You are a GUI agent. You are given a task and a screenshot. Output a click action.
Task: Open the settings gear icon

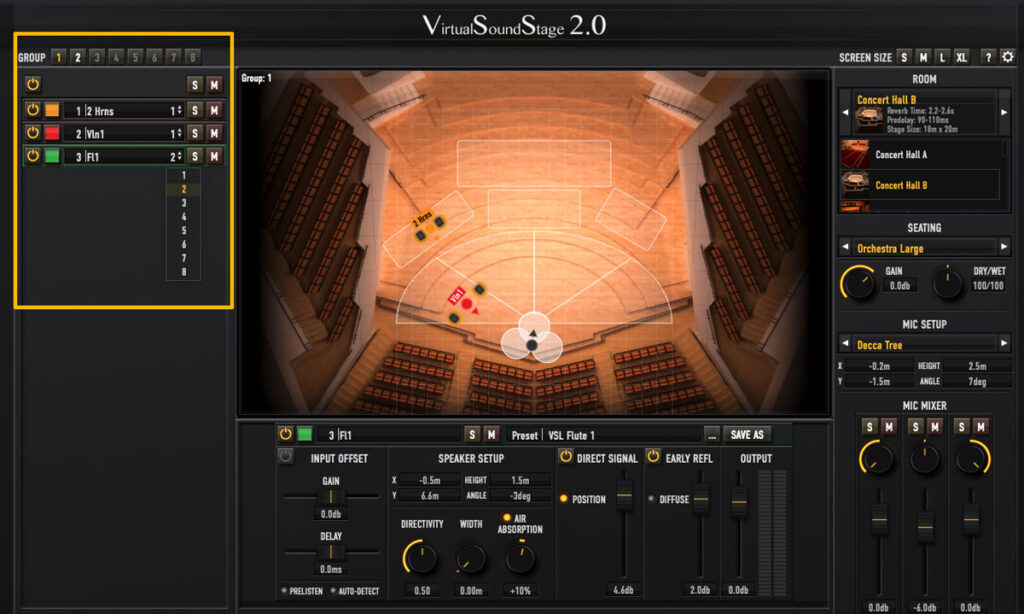pos(1008,57)
